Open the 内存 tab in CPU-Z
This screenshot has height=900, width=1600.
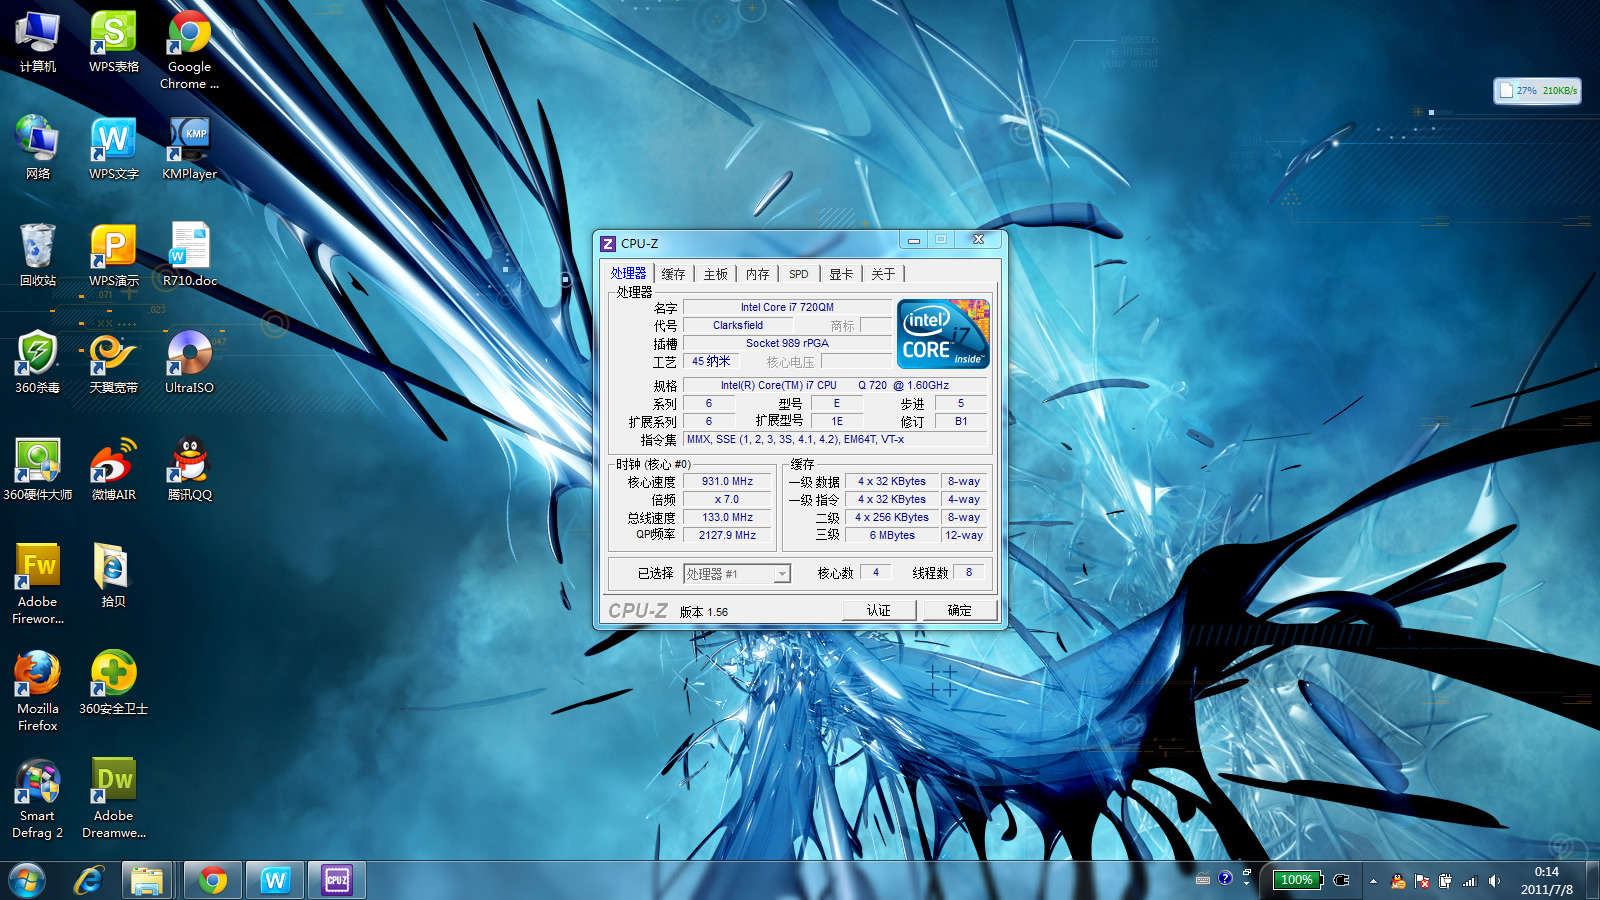pyautogui.click(x=757, y=274)
